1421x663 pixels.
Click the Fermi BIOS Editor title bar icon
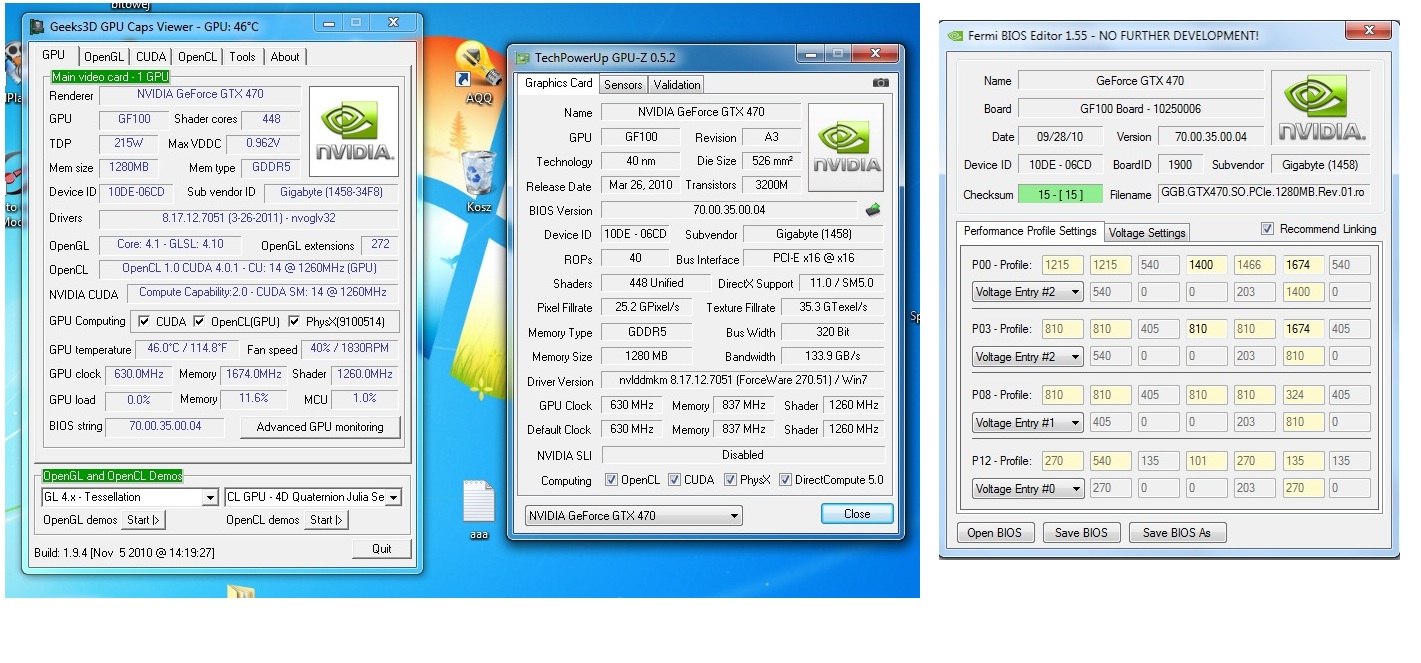954,35
